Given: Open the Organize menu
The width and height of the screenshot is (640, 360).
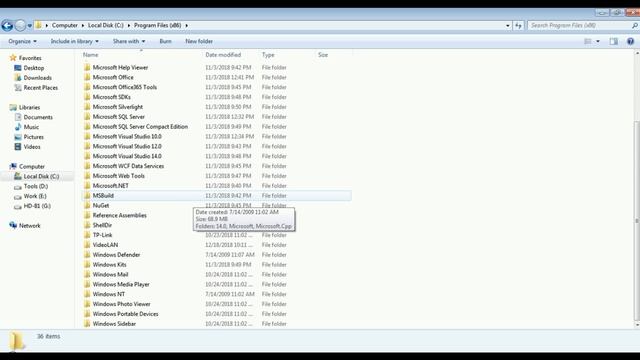Looking at the screenshot, I should [22, 41].
